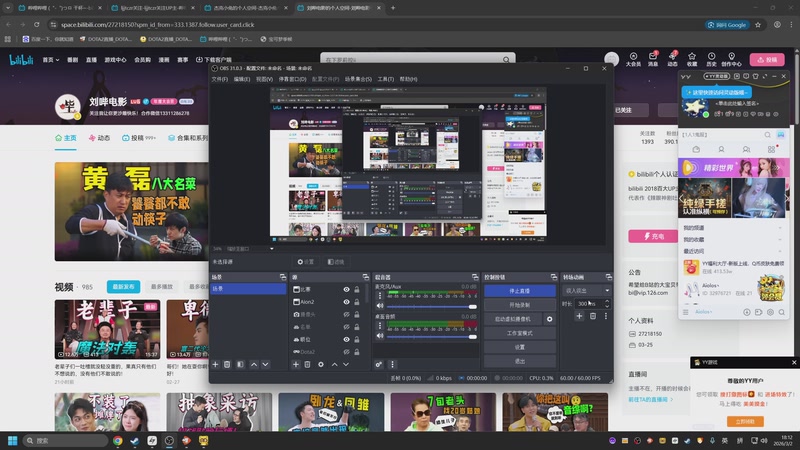This screenshot has width=800, height=450.
Task: Open YY contacts tab icon
Action: click(x=721, y=149)
